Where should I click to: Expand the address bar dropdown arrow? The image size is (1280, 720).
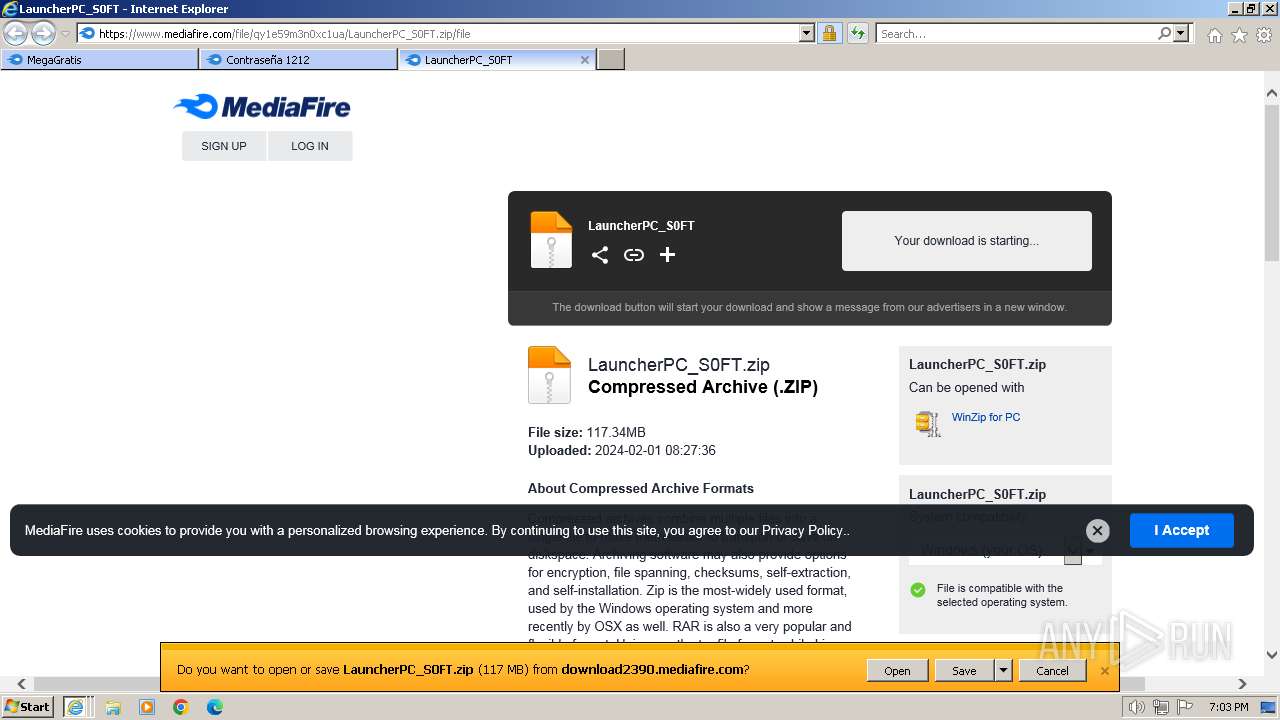(x=807, y=33)
